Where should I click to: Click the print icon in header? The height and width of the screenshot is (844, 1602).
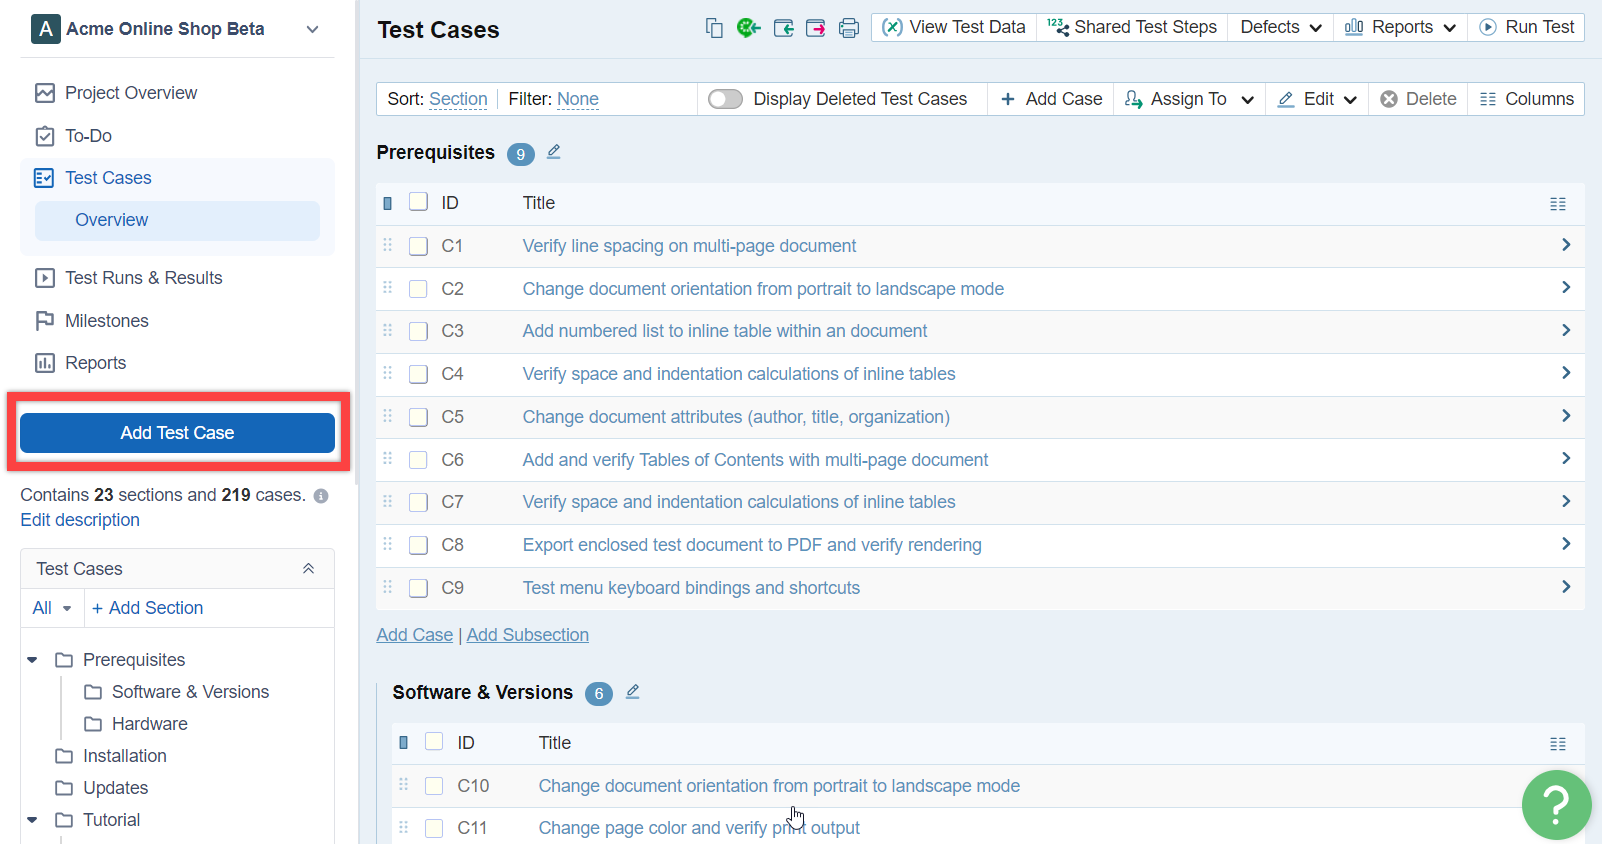pos(849,28)
